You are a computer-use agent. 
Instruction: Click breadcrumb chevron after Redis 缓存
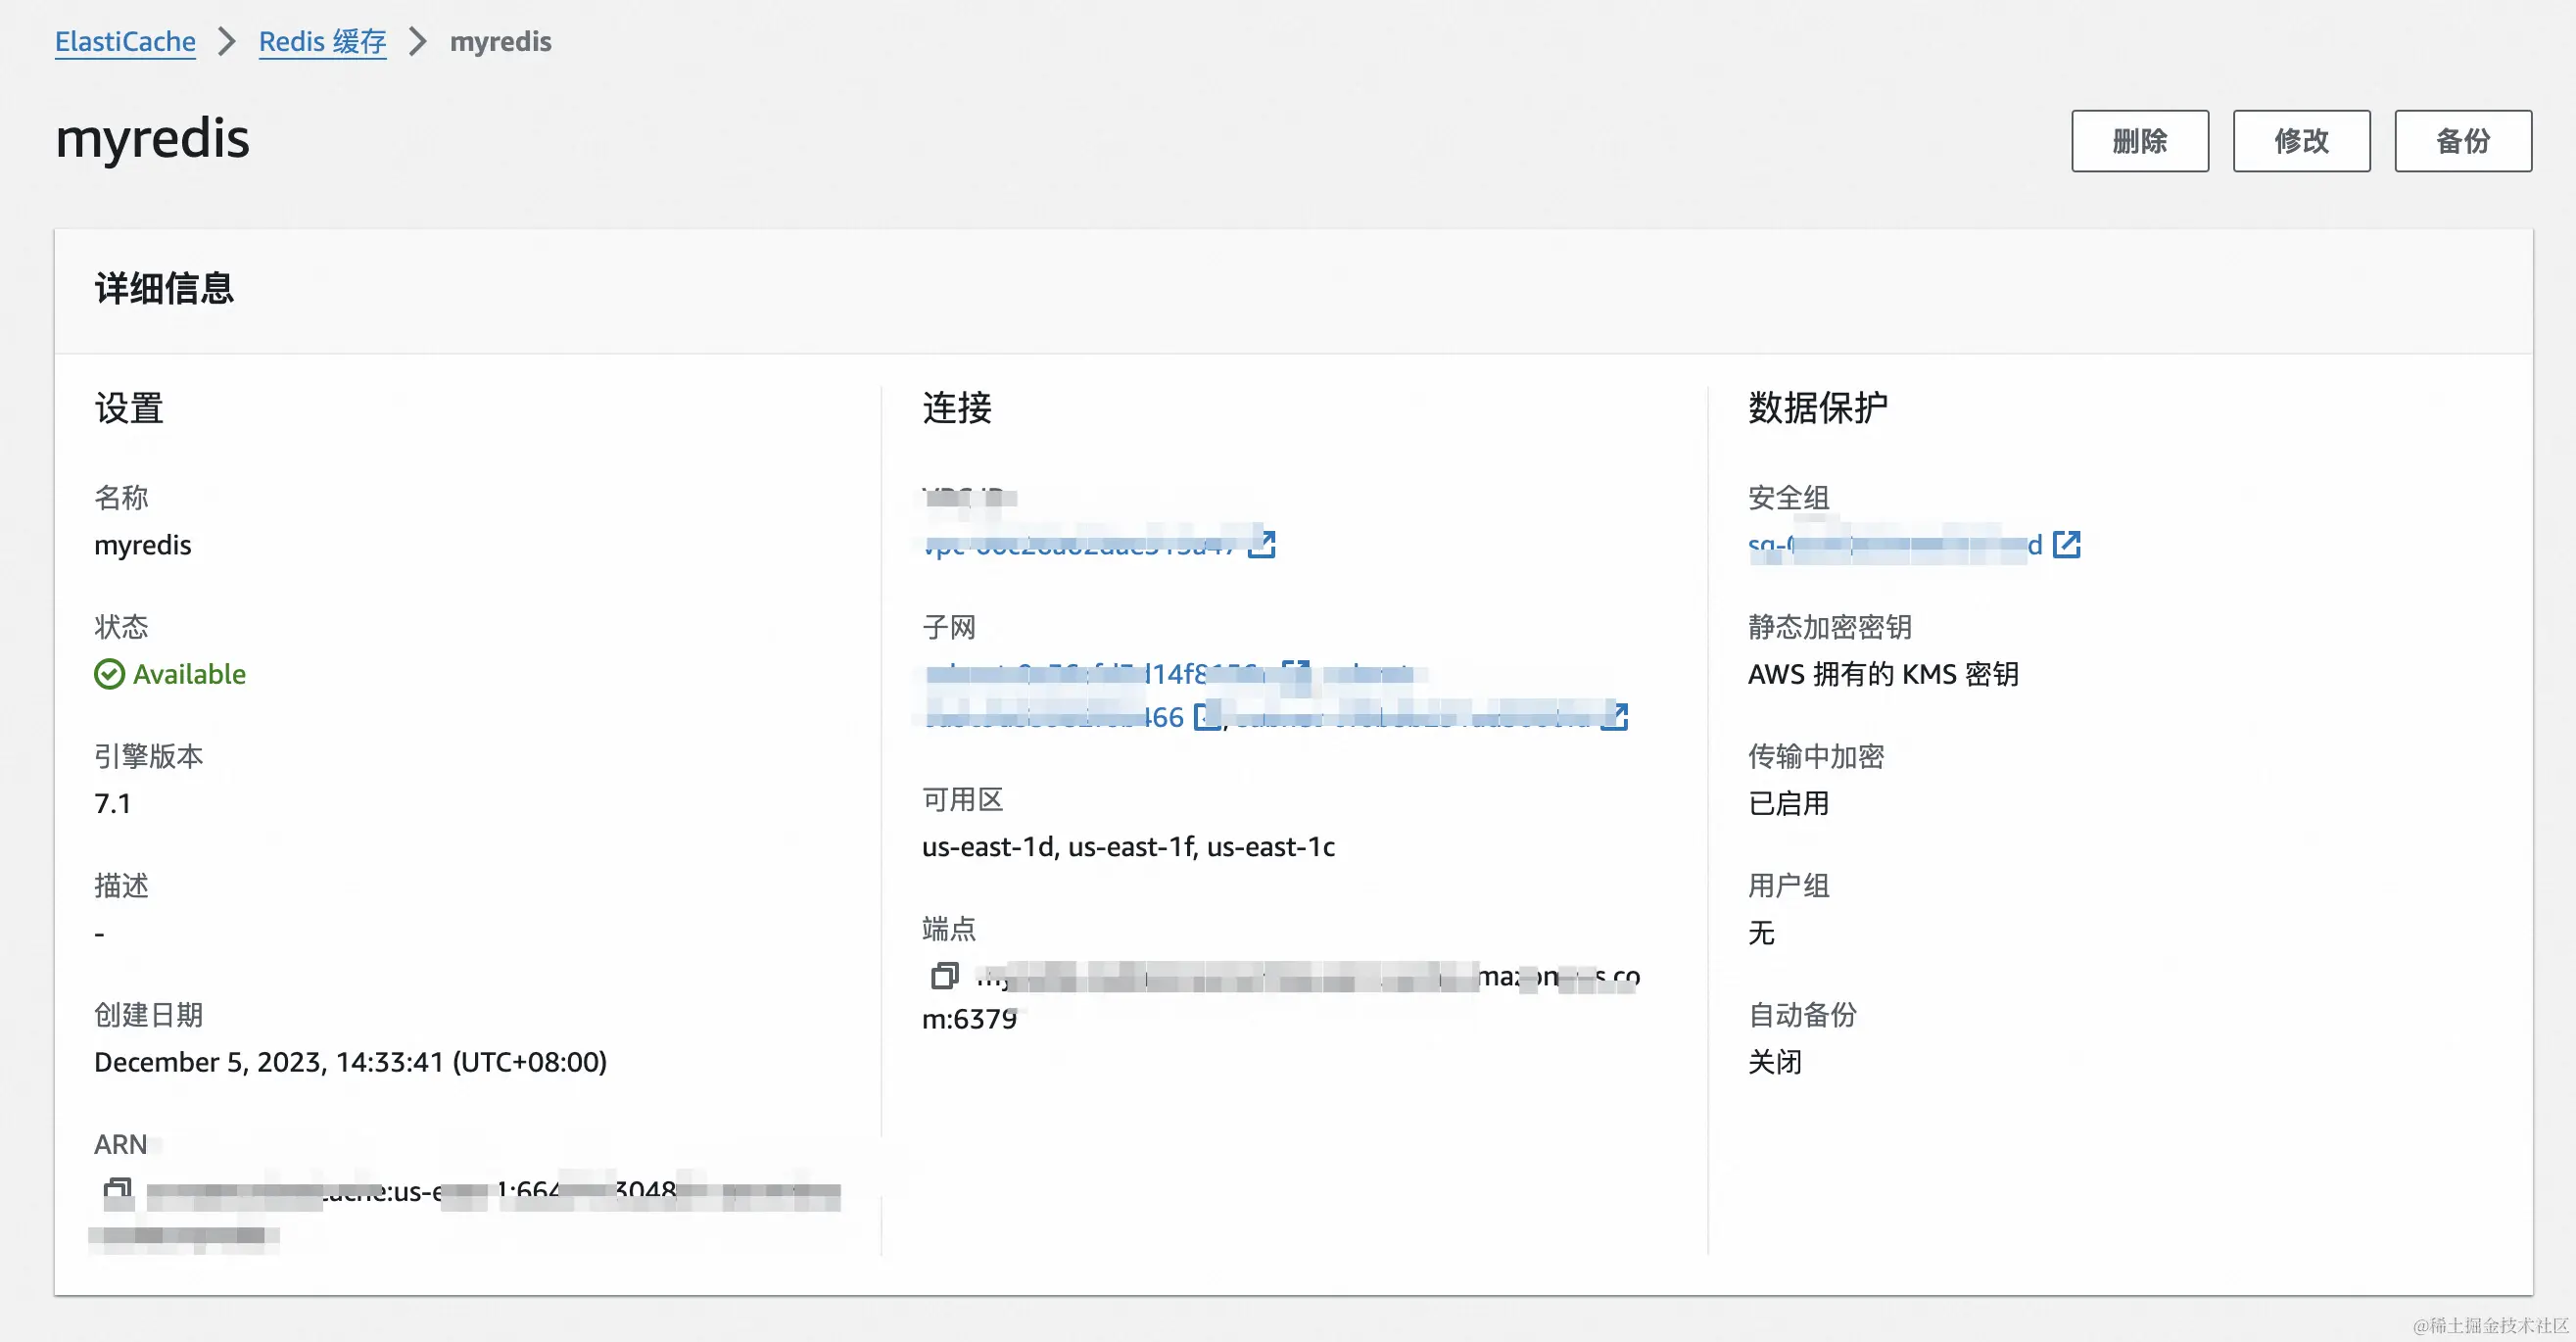coord(418,42)
